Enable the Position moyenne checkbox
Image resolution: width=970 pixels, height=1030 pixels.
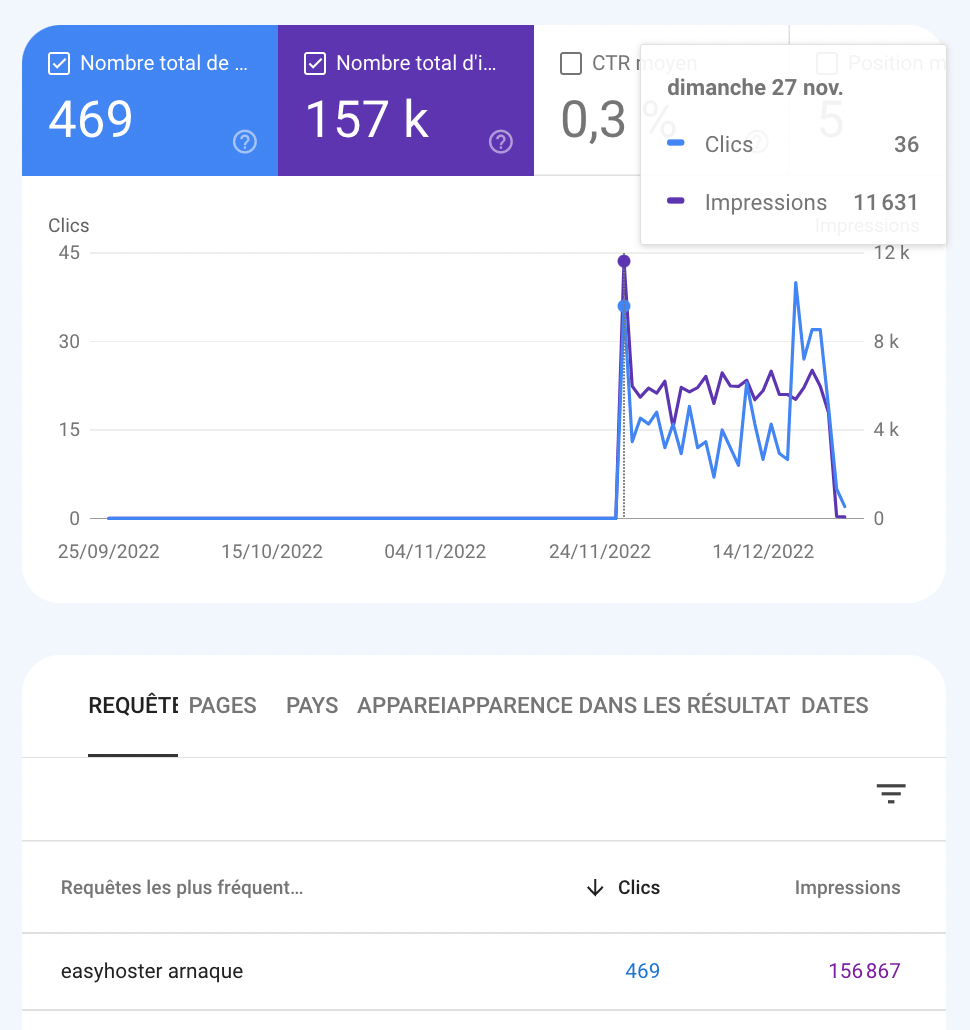827,62
